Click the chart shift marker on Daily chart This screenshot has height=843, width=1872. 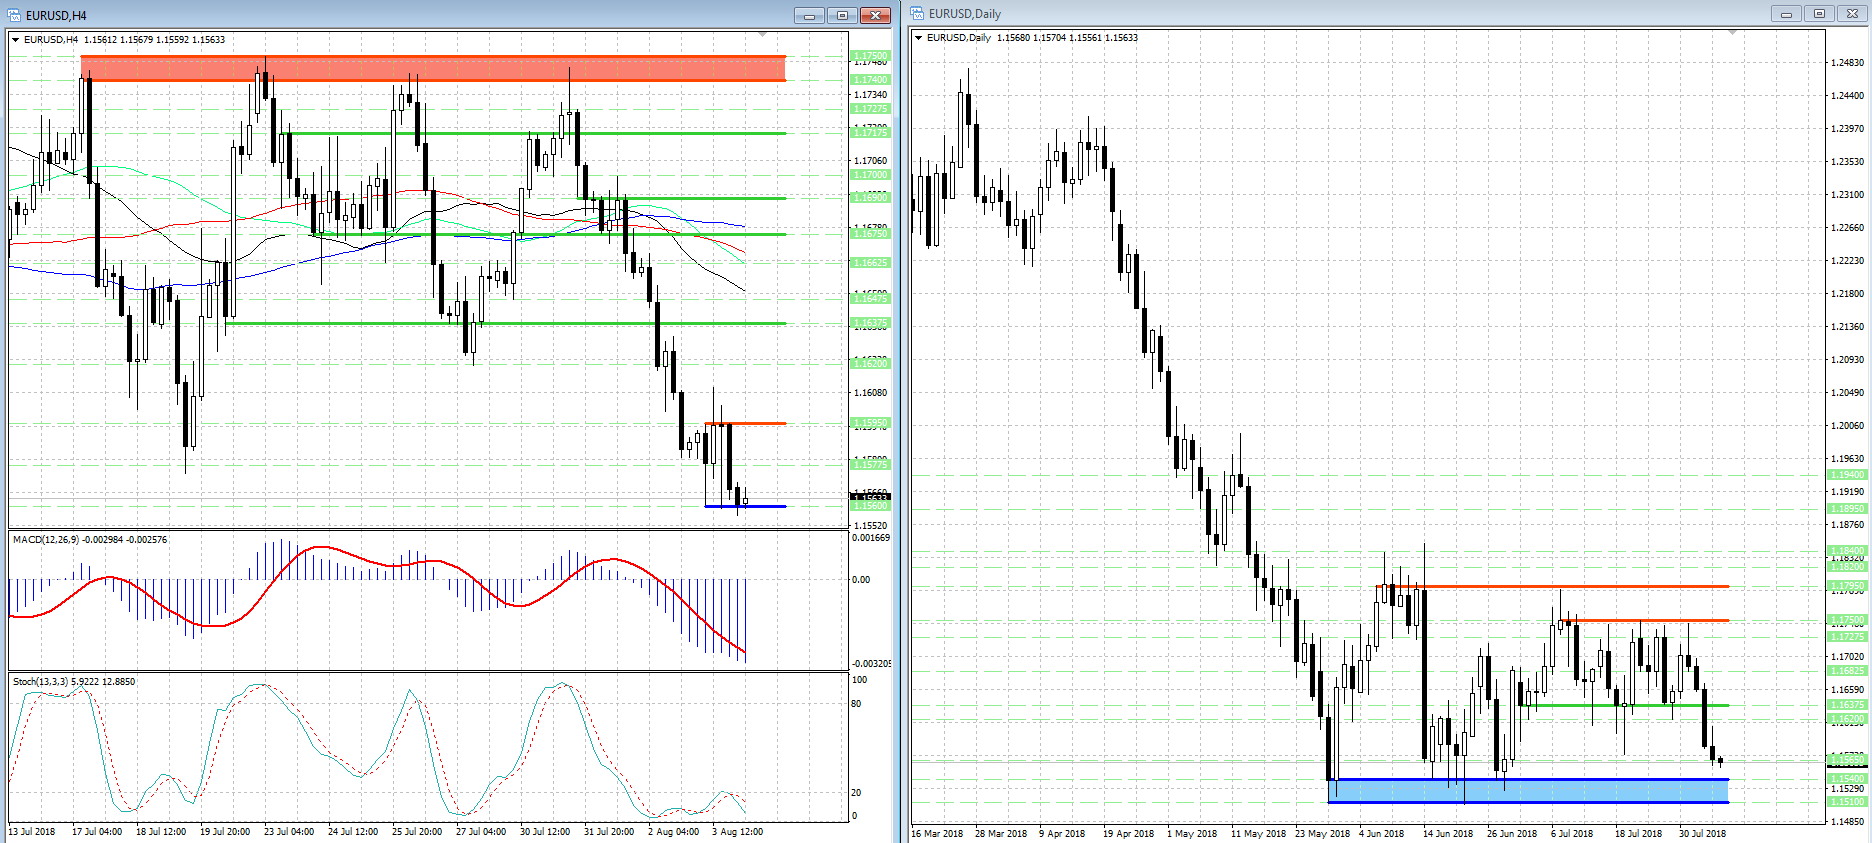click(1732, 33)
